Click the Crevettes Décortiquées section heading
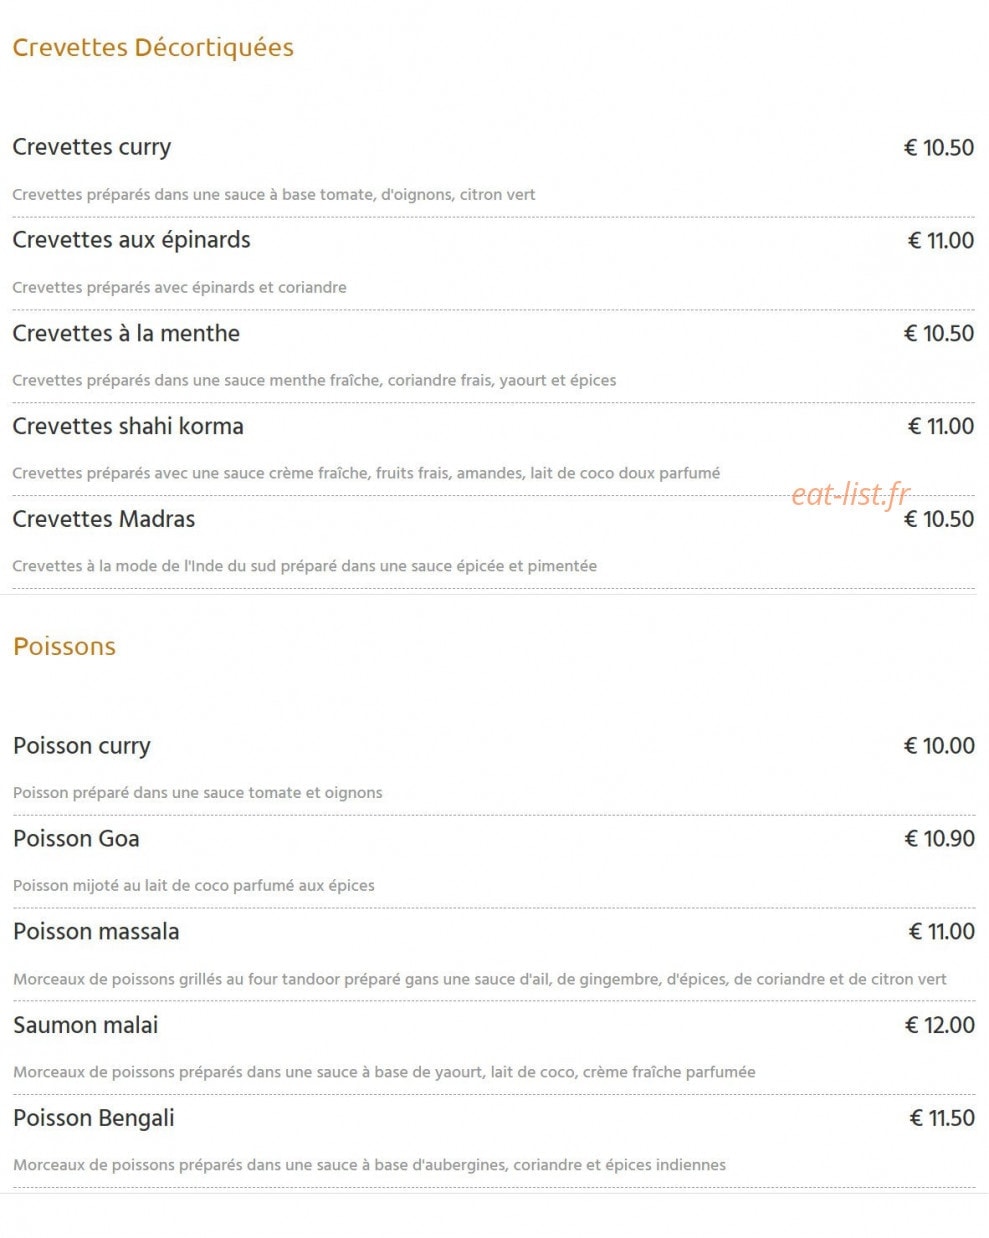The image size is (989, 1238). (153, 48)
